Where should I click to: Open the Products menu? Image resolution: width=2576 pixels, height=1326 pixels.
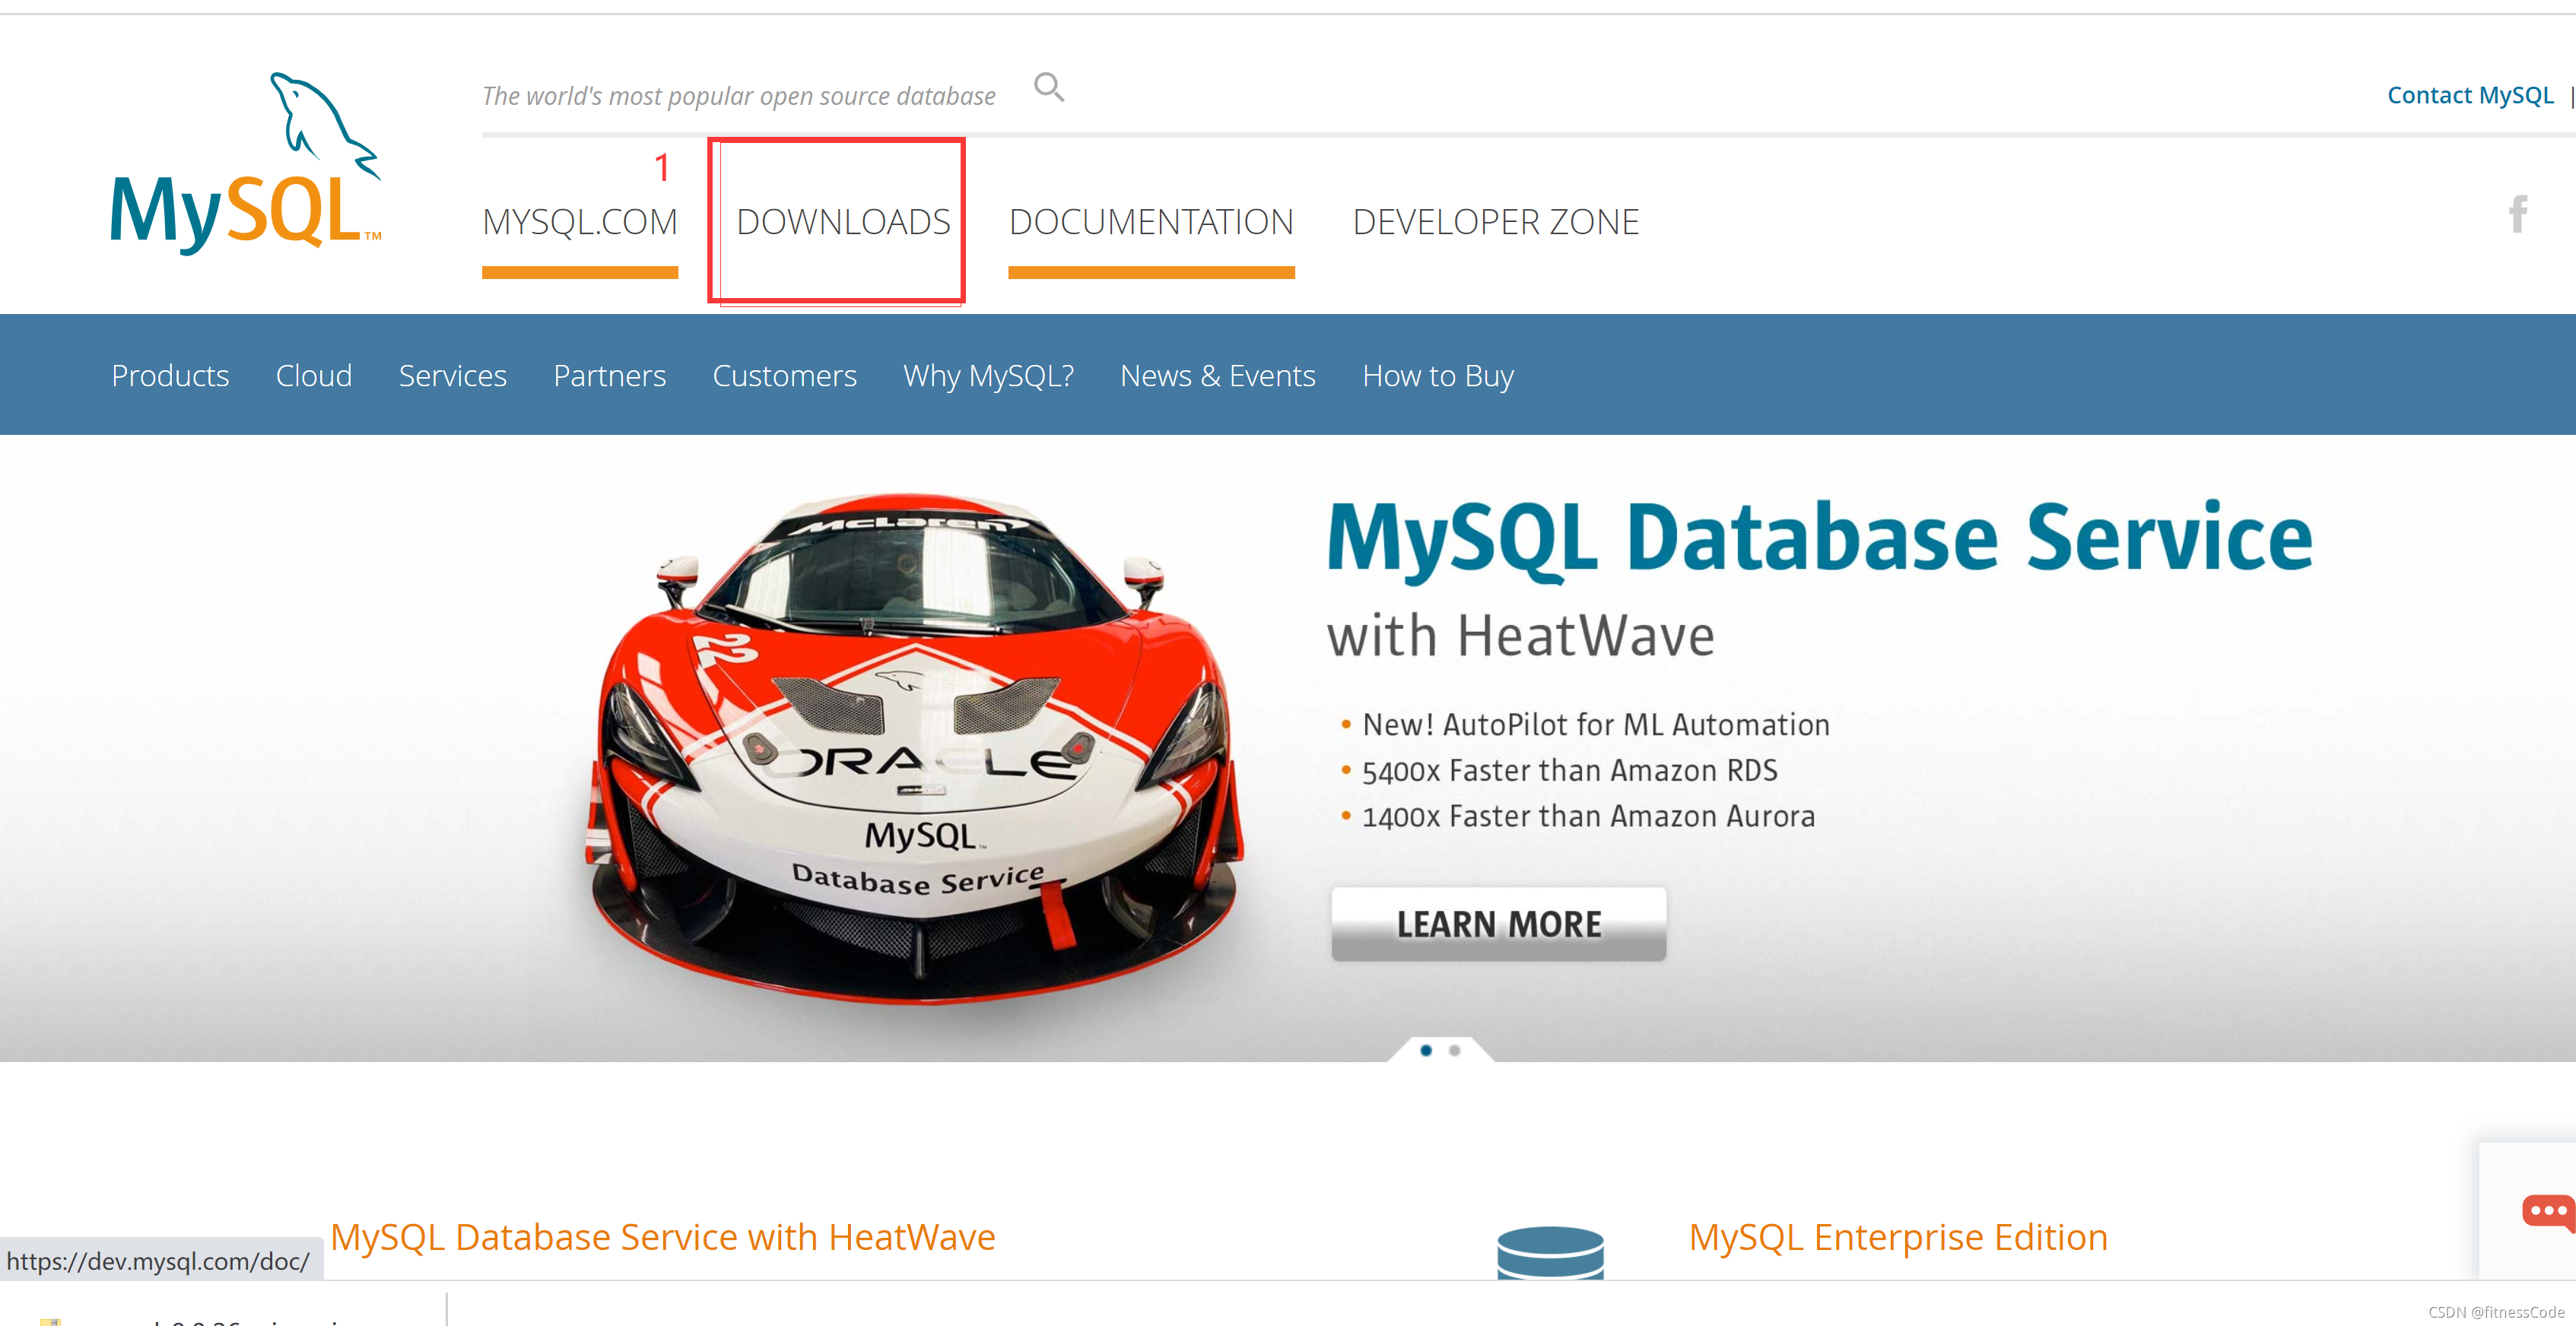click(170, 376)
